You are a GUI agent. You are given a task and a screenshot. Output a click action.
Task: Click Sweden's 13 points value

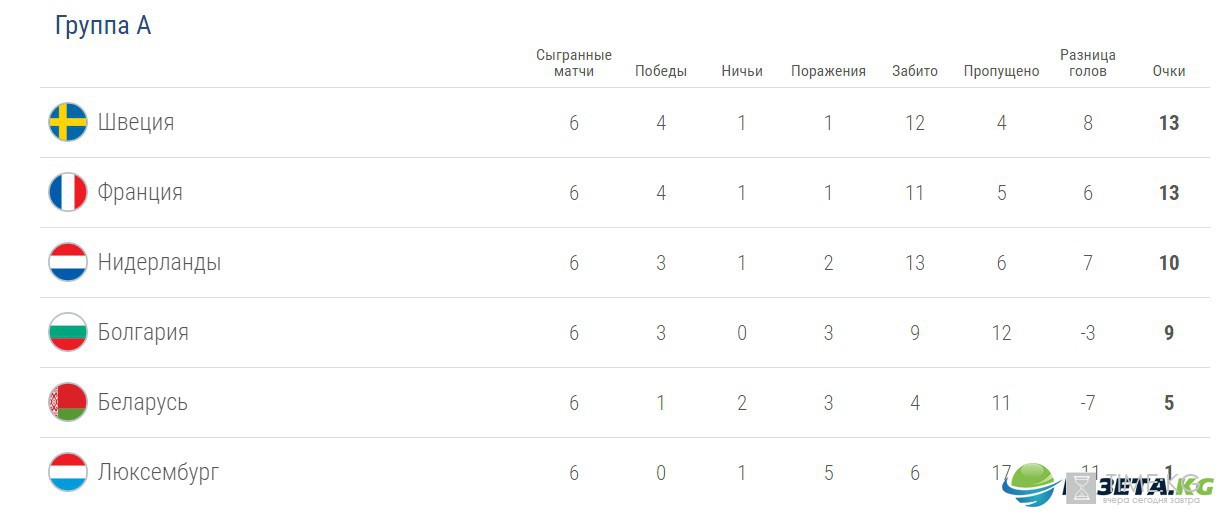(x=1169, y=123)
